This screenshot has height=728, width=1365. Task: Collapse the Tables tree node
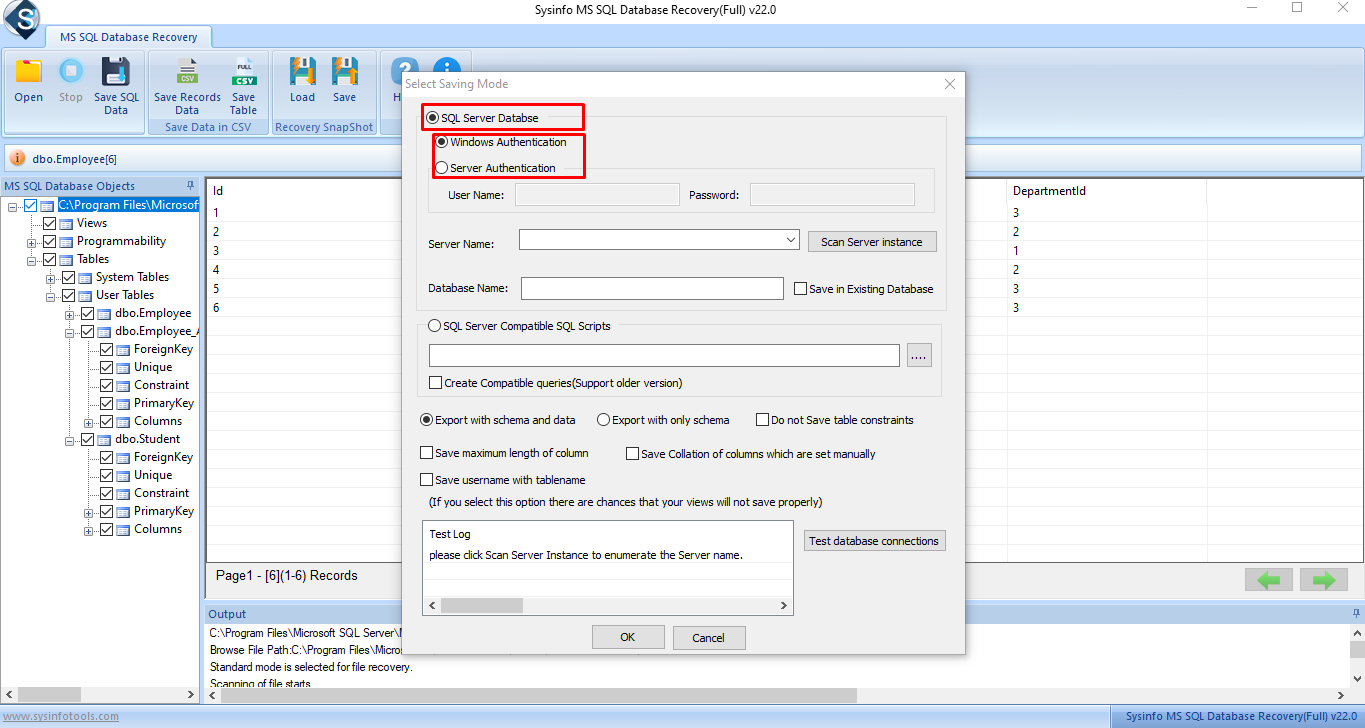[x=32, y=260]
